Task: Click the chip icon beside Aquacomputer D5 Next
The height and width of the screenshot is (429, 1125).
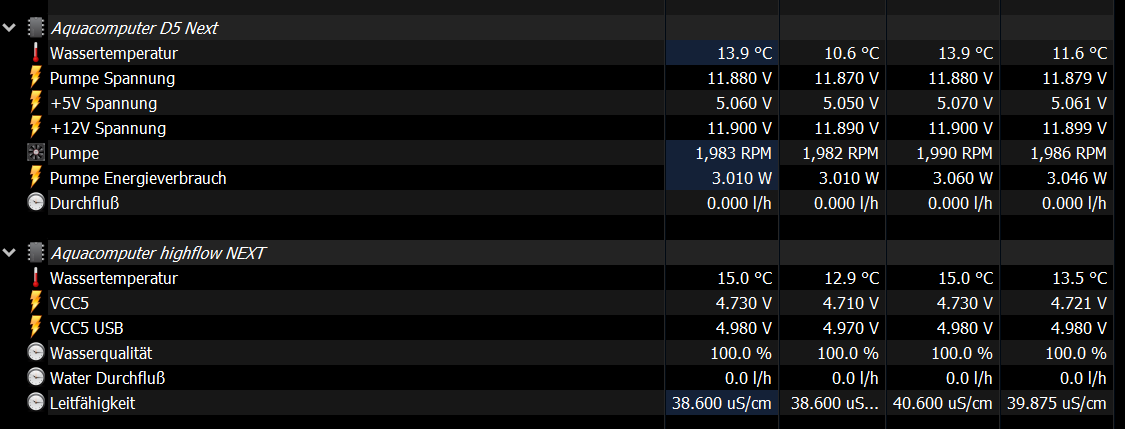Action: pos(35,29)
